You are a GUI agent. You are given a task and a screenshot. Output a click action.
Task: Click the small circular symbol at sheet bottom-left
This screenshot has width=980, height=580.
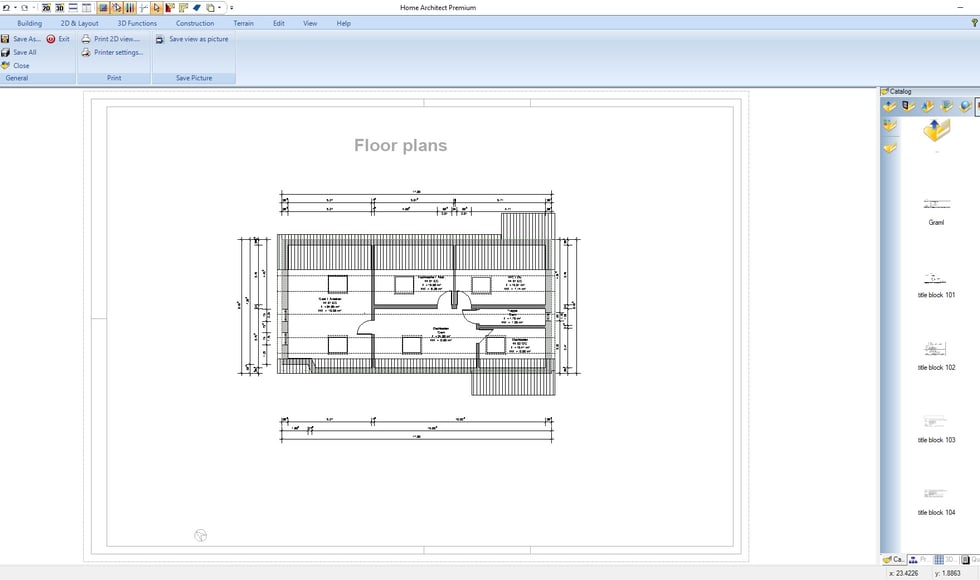click(x=201, y=536)
